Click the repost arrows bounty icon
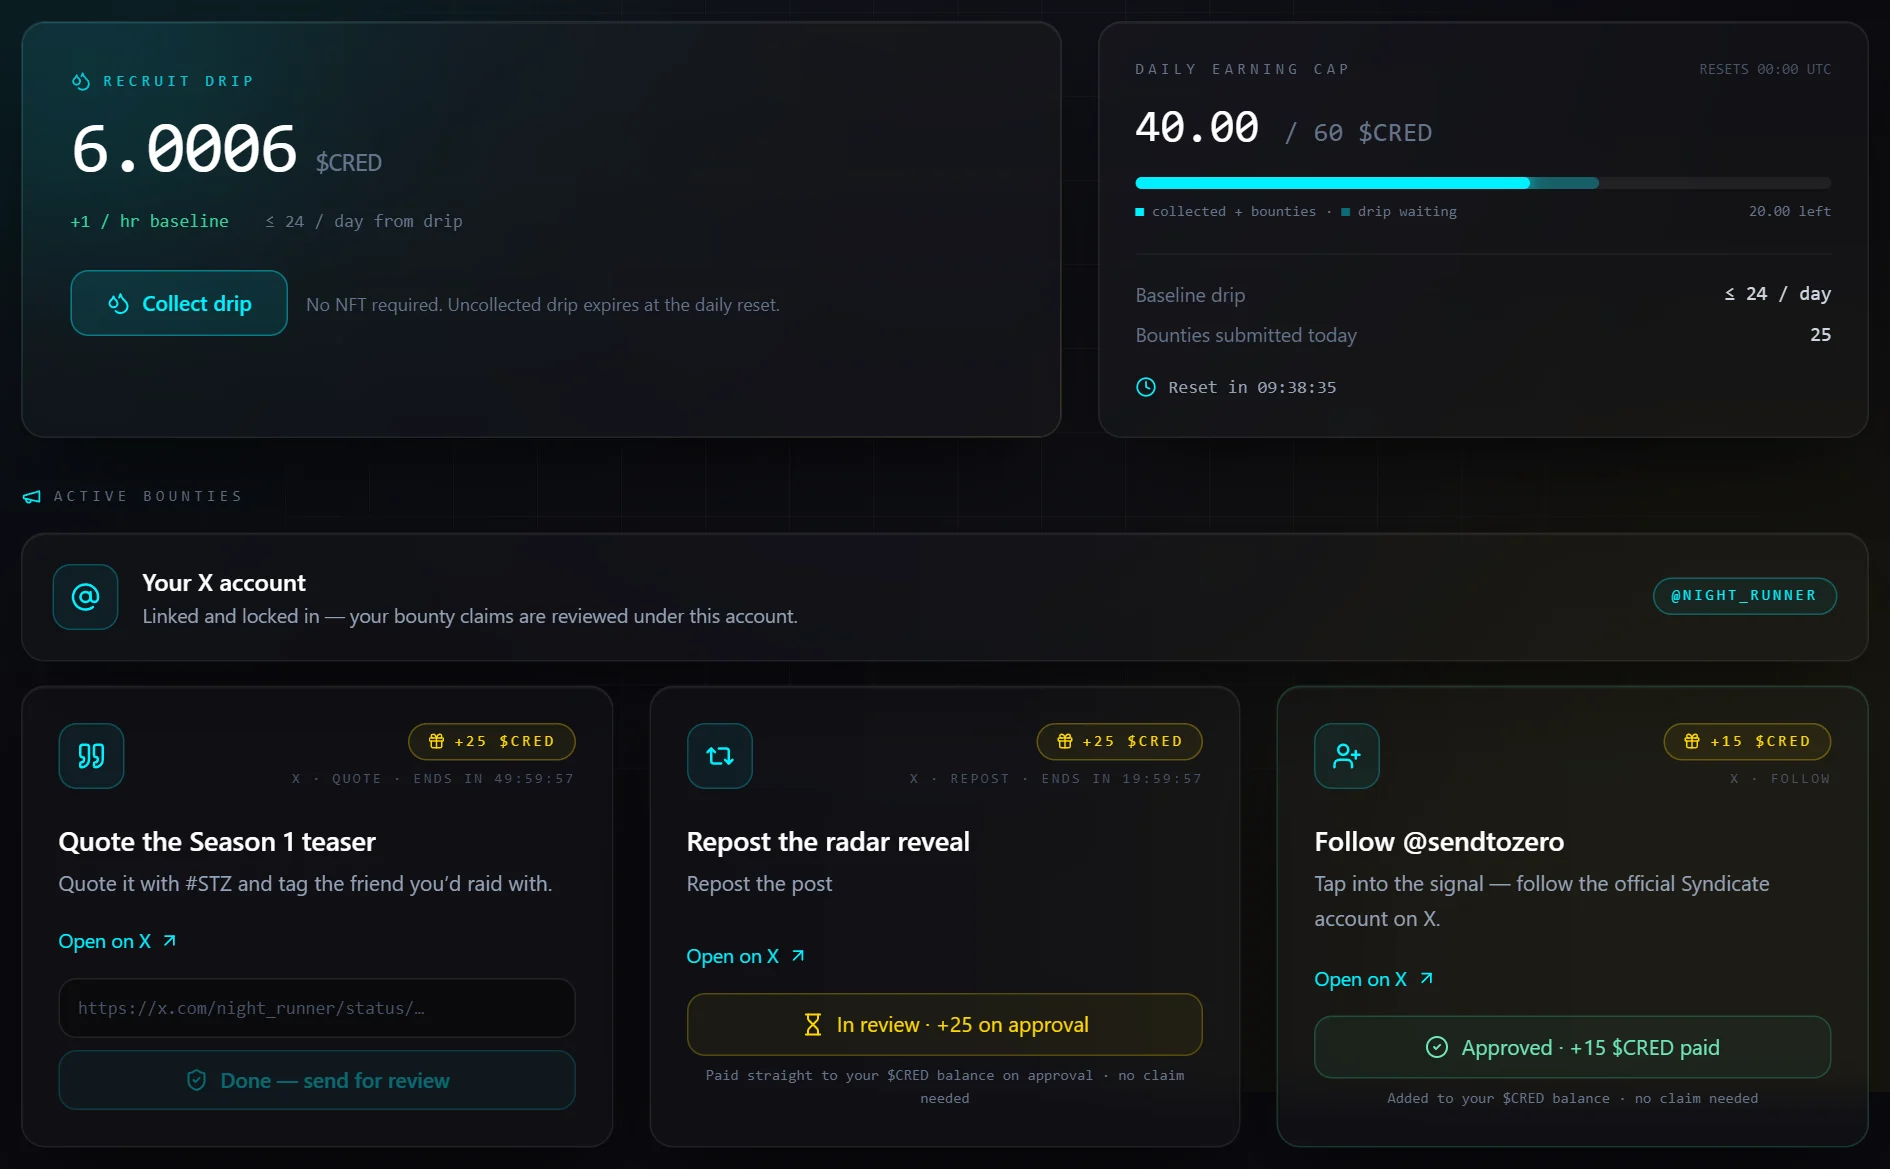 [720, 756]
